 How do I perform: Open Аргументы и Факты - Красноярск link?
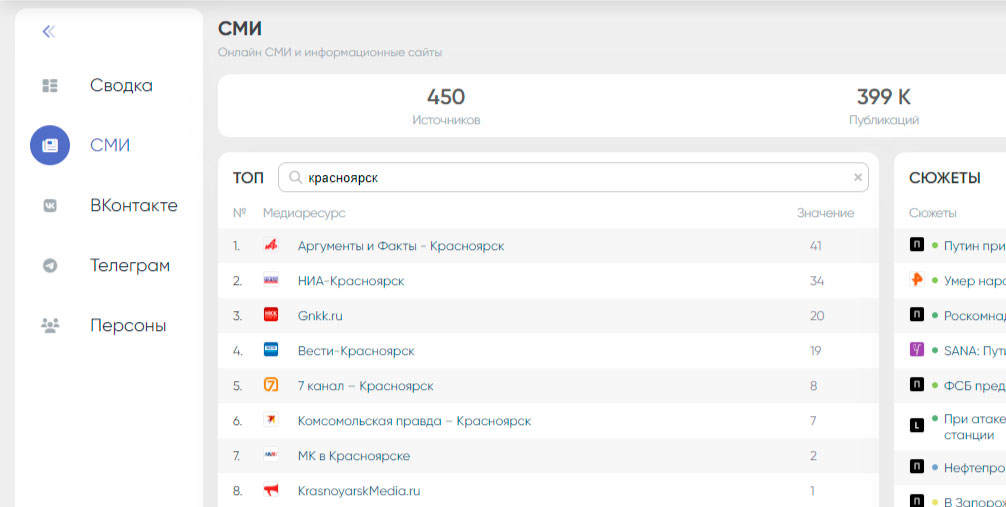tap(400, 246)
